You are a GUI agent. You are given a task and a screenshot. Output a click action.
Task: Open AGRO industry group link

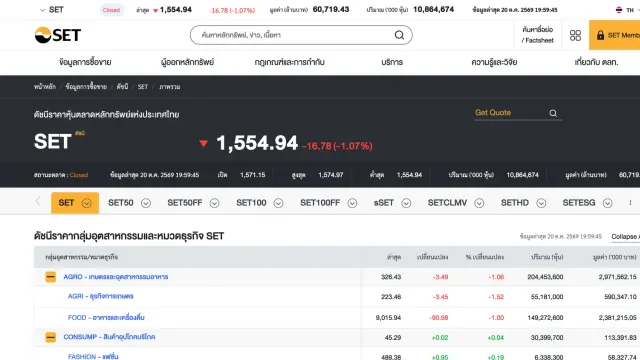(x=116, y=277)
